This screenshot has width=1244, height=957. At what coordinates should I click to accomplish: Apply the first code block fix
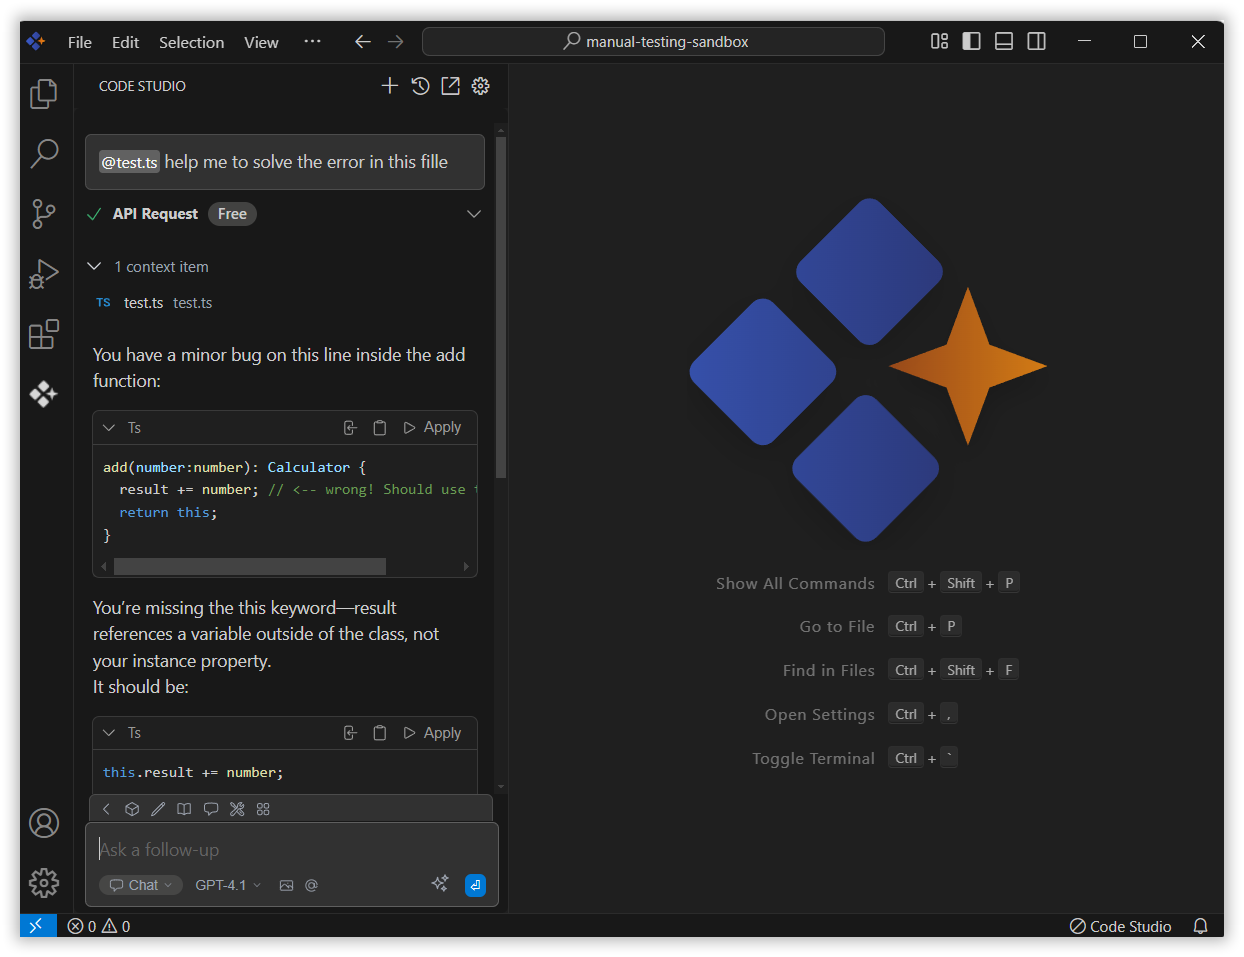(x=432, y=428)
